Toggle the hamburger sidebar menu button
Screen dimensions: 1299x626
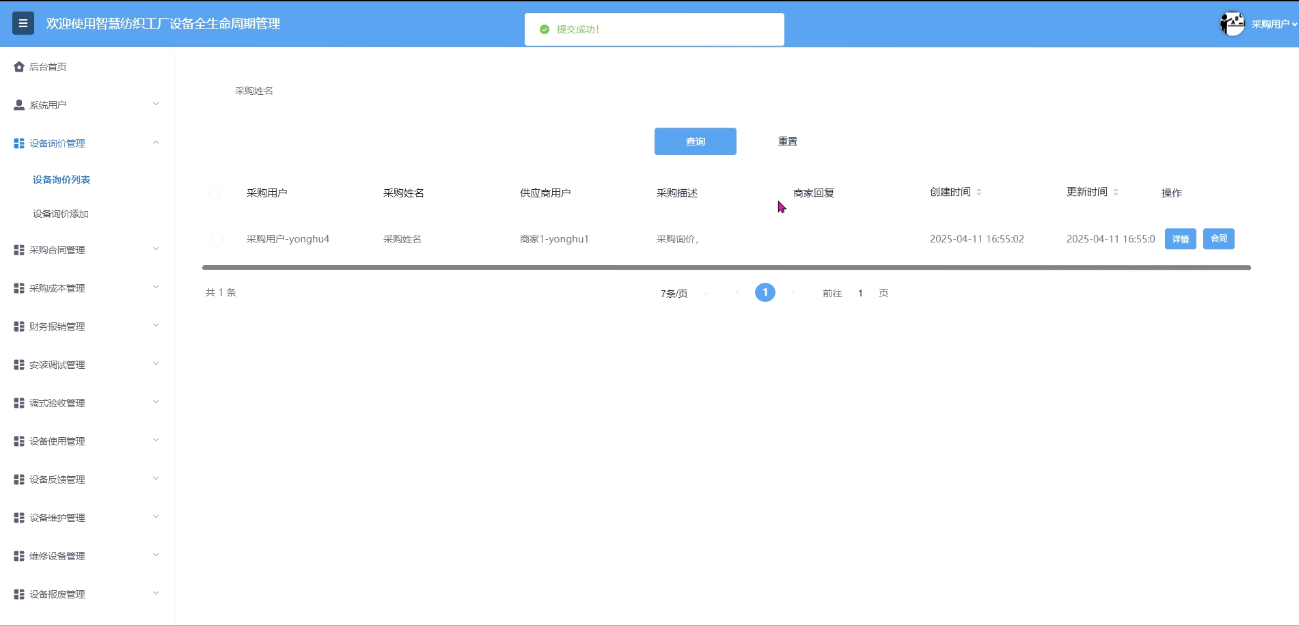tap(23, 23)
